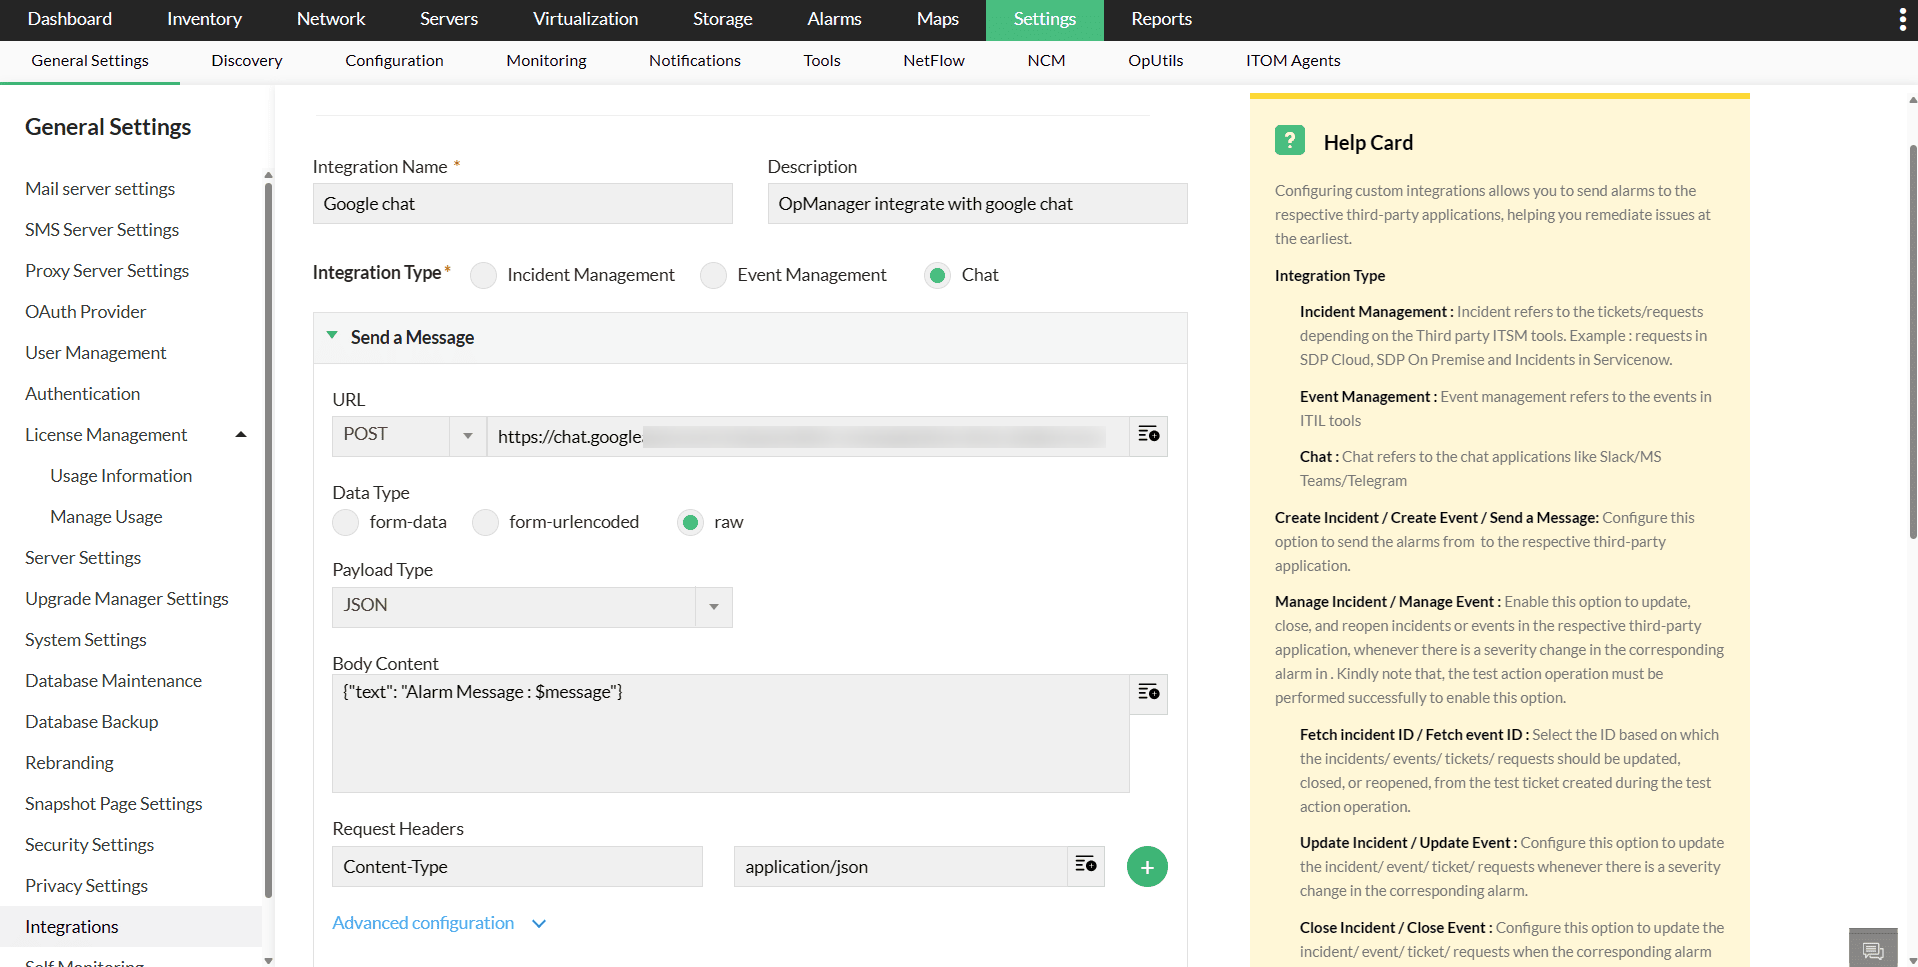Open Server Settings
Viewport: 1918px width, 967px height.
tap(83, 558)
